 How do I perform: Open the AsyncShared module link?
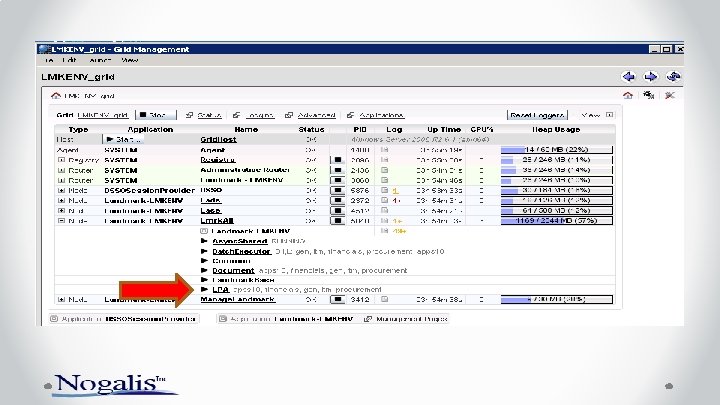coord(239,241)
